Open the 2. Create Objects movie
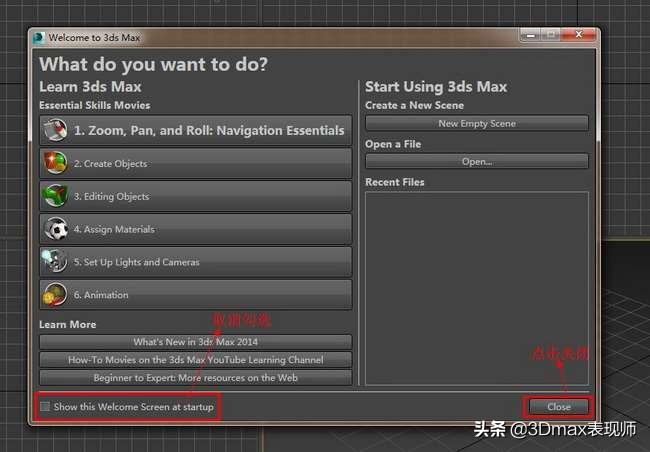This screenshot has width=650, height=452. (196, 163)
